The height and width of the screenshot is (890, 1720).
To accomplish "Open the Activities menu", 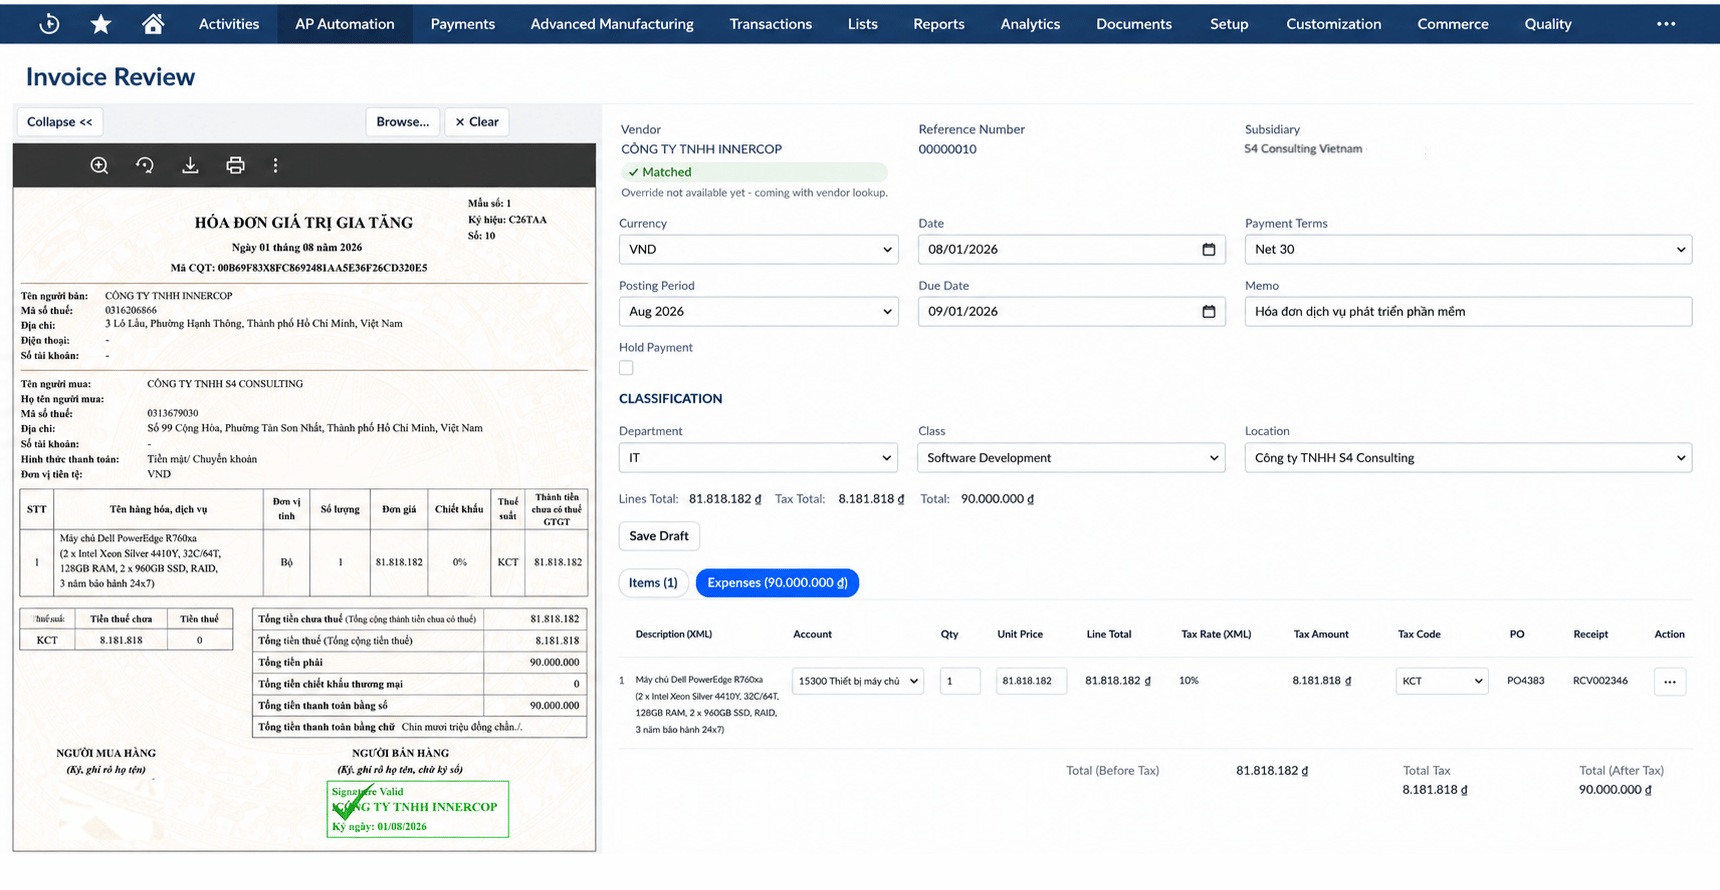I will (229, 24).
